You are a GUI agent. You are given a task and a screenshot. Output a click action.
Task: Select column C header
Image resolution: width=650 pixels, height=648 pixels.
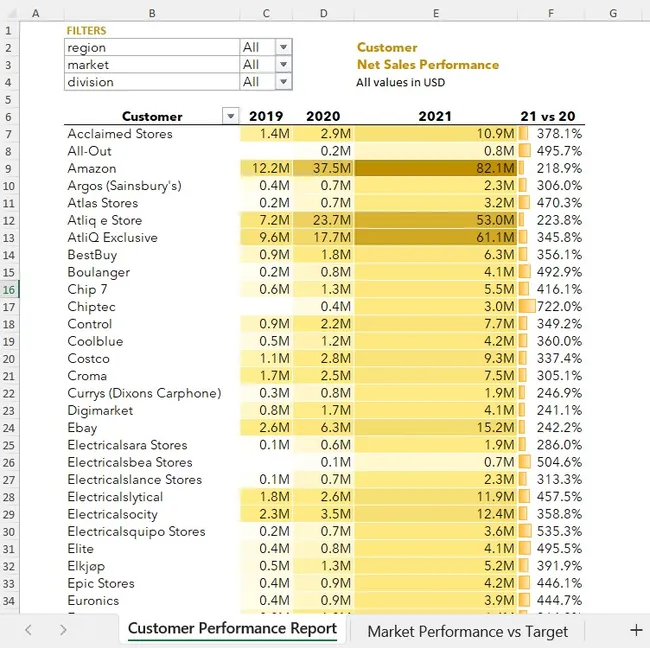tap(266, 13)
